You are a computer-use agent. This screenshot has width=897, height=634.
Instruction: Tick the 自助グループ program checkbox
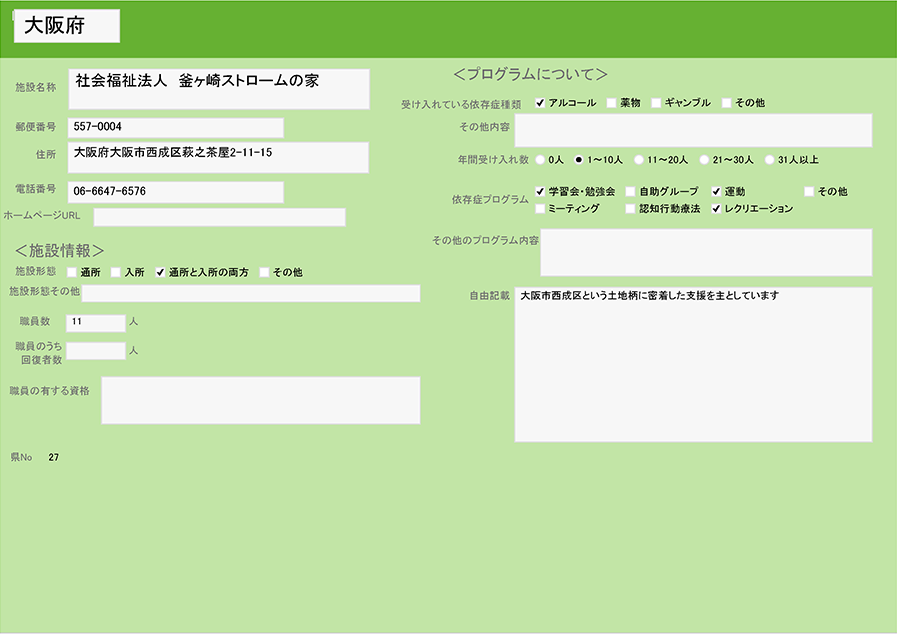(631, 191)
